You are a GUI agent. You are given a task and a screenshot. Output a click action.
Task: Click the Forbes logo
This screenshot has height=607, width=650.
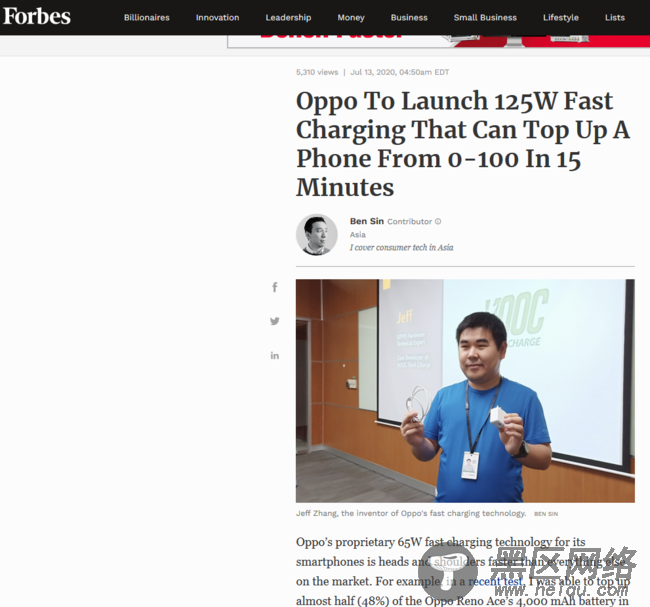pyautogui.click(x=36, y=17)
